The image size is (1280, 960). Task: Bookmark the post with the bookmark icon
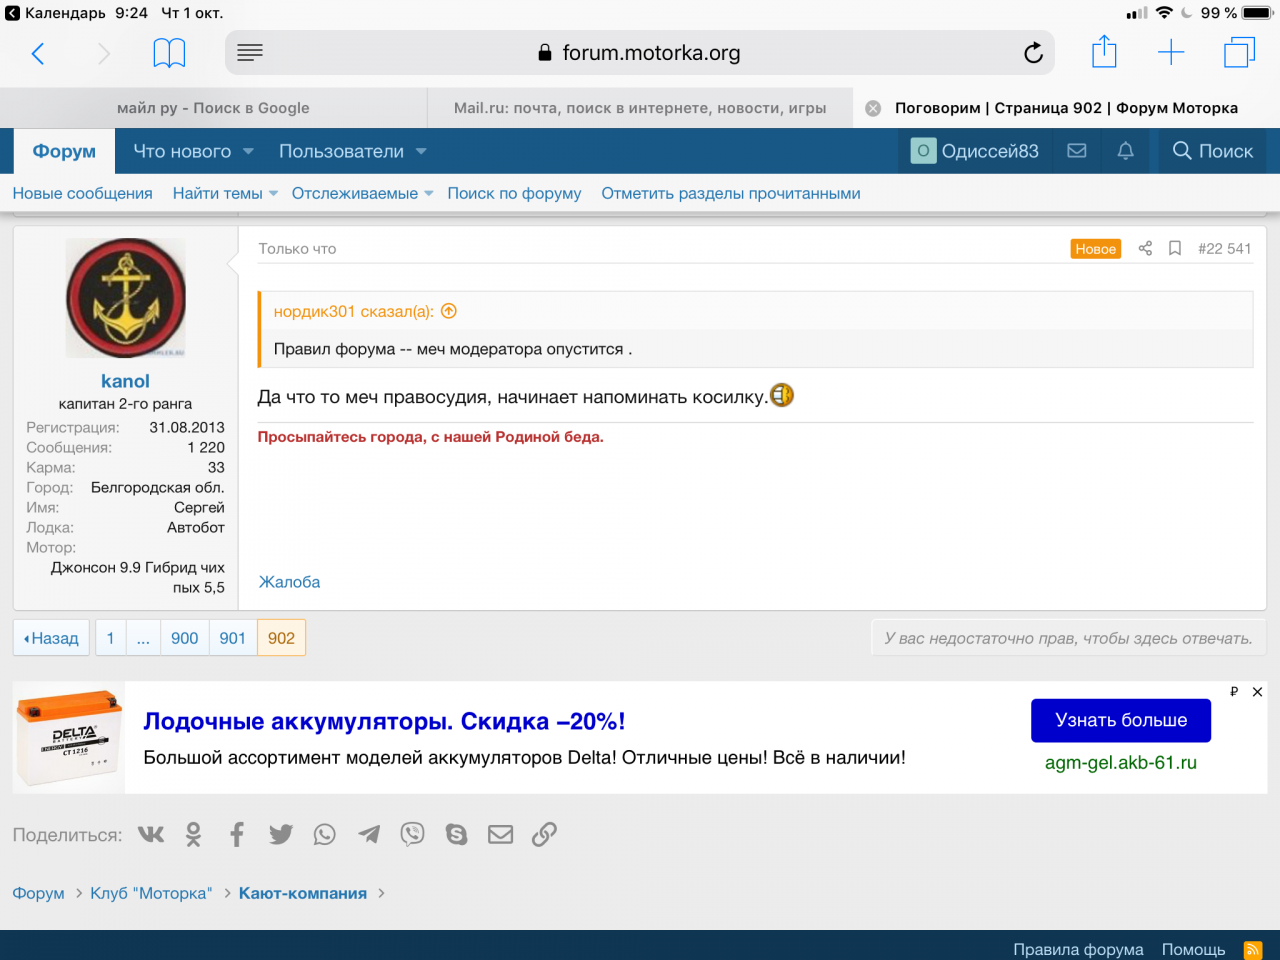coord(1175,249)
